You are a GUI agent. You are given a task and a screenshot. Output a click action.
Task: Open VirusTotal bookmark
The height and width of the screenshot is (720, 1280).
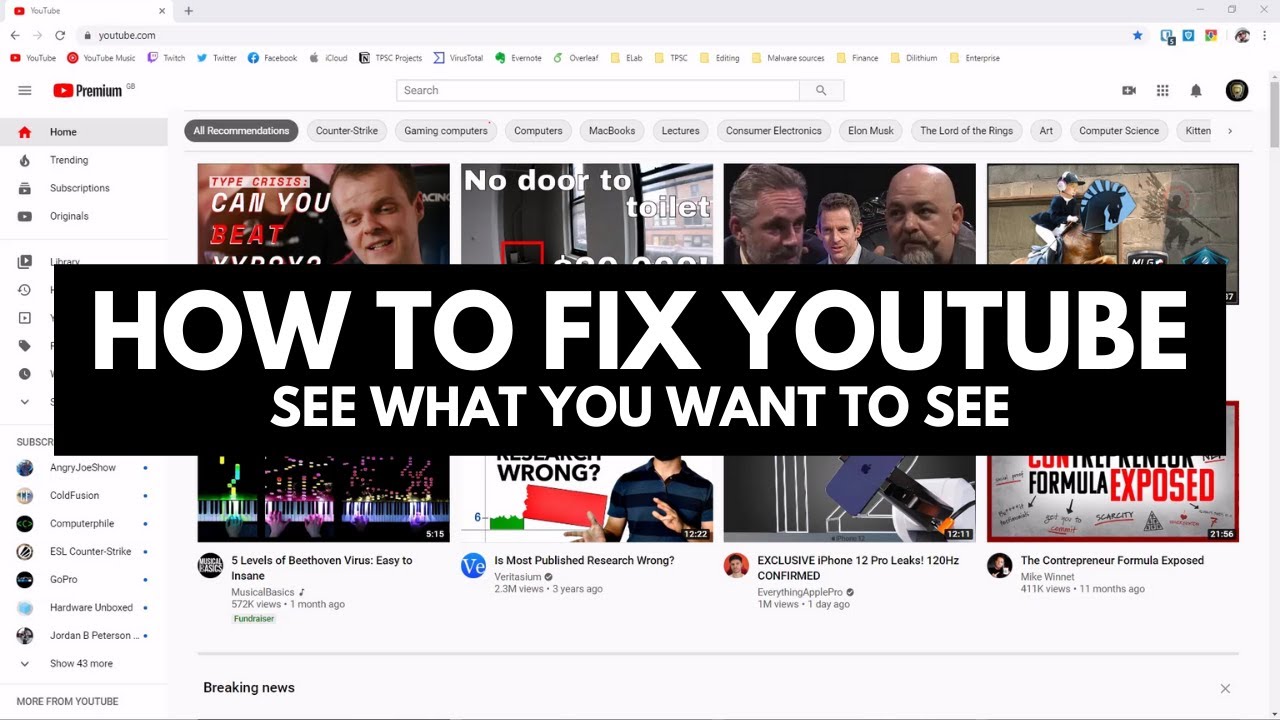tap(458, 58)
